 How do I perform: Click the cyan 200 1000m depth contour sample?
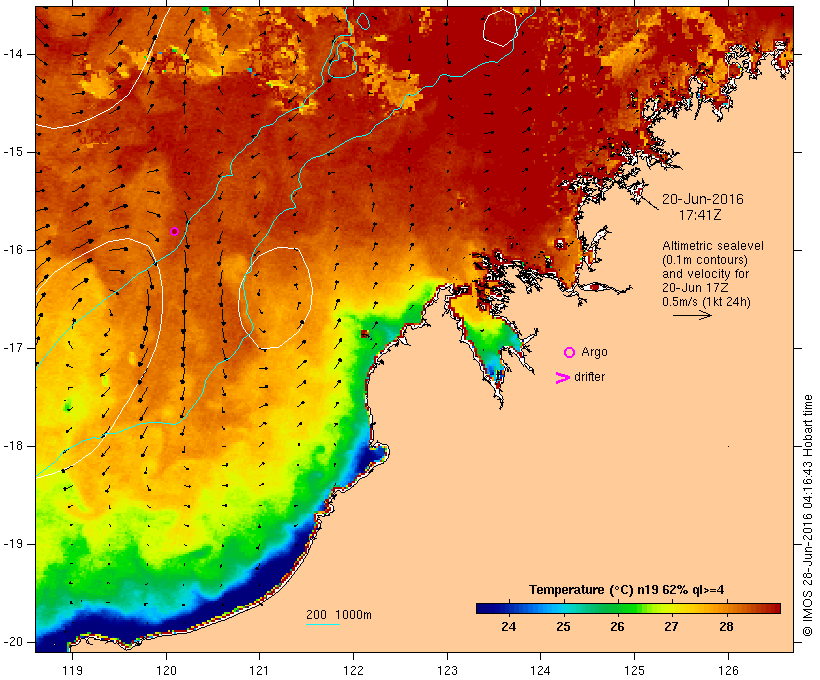pyautogui.click(x=323, y=624)
